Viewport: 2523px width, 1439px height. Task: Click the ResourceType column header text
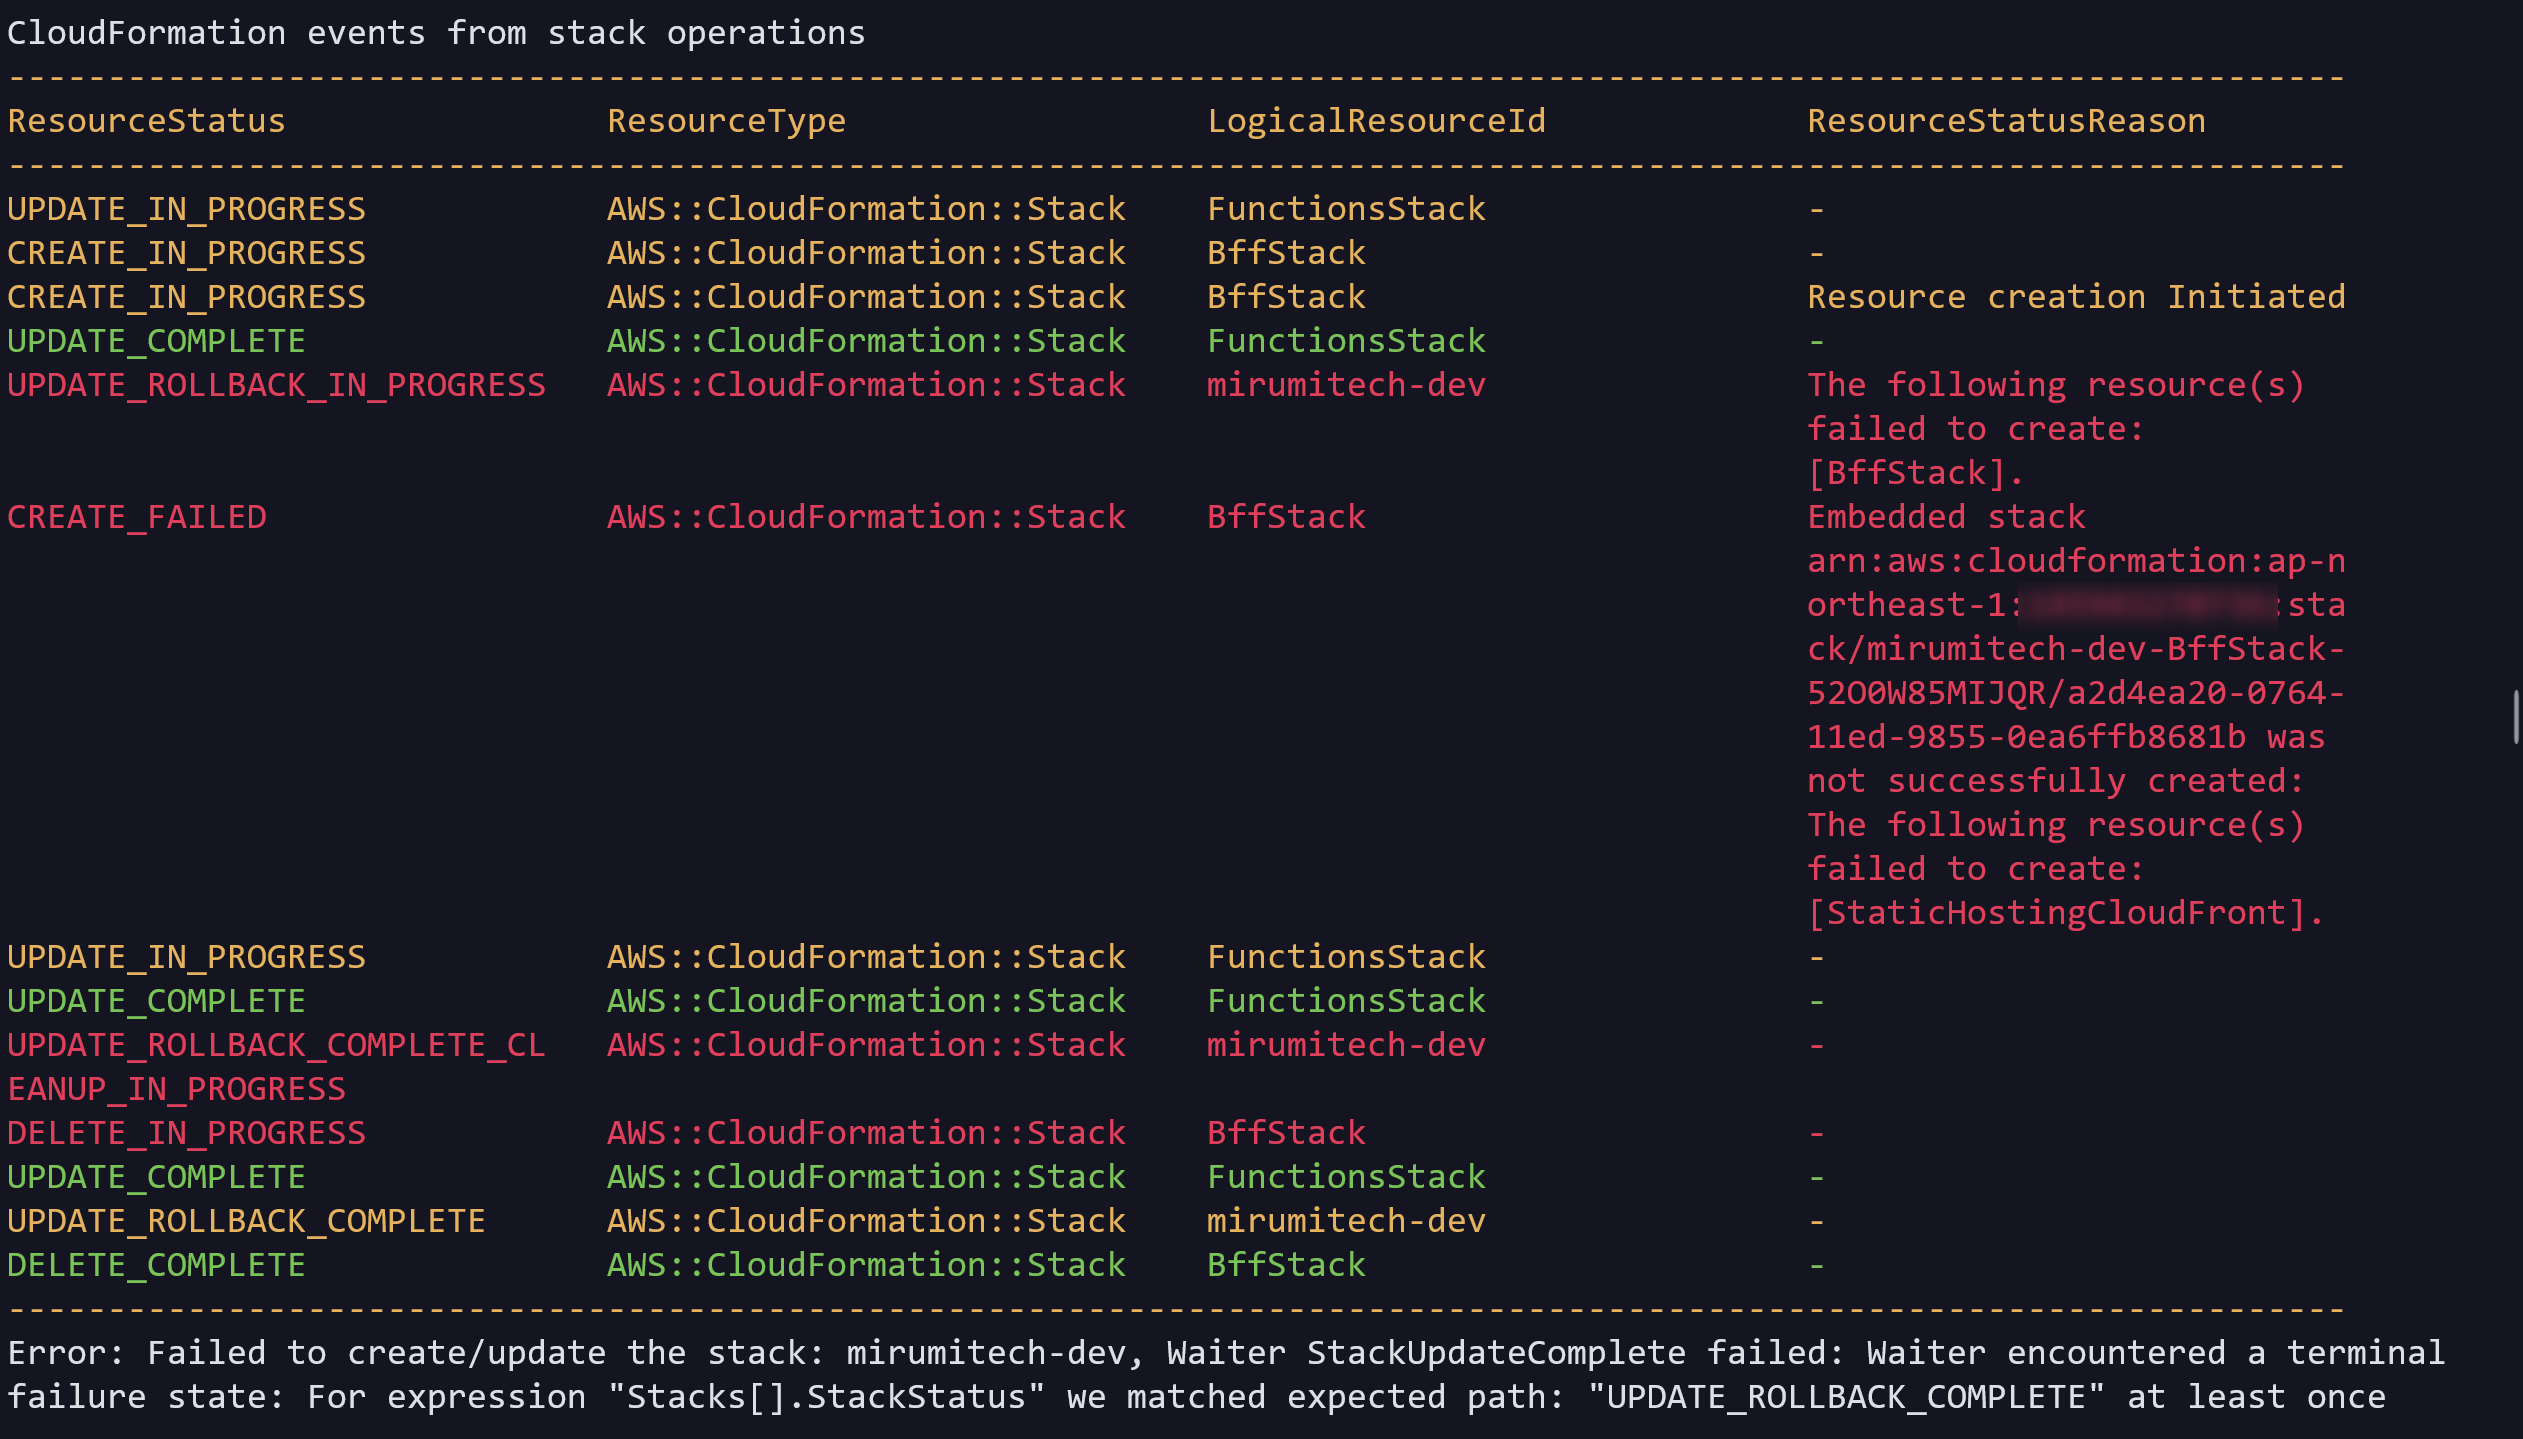[x=726, y=121]
